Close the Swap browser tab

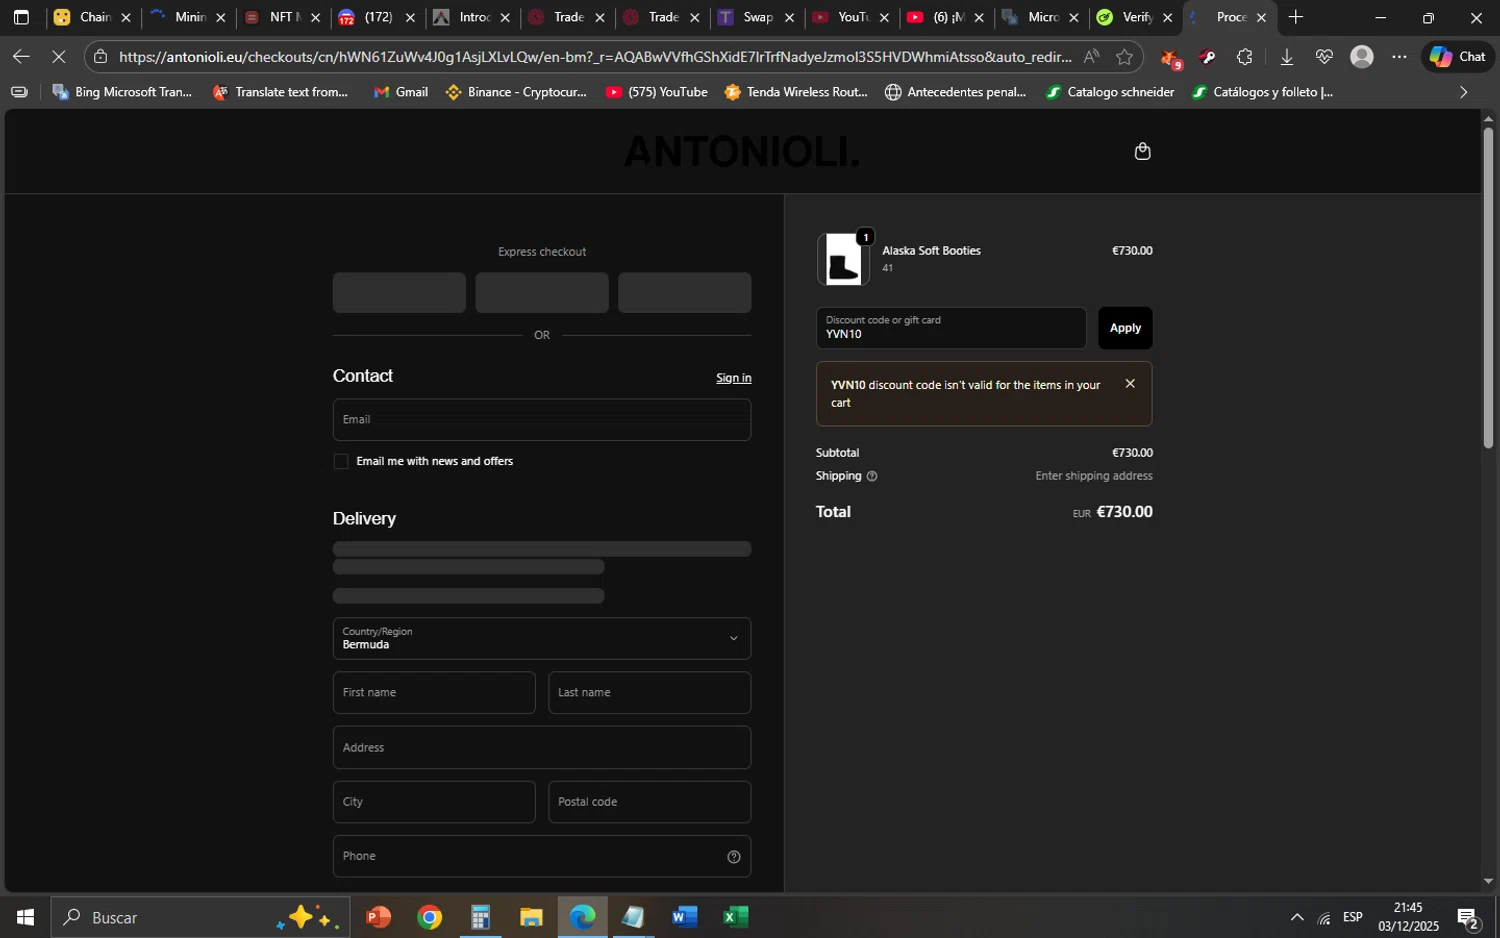[789, 18]
